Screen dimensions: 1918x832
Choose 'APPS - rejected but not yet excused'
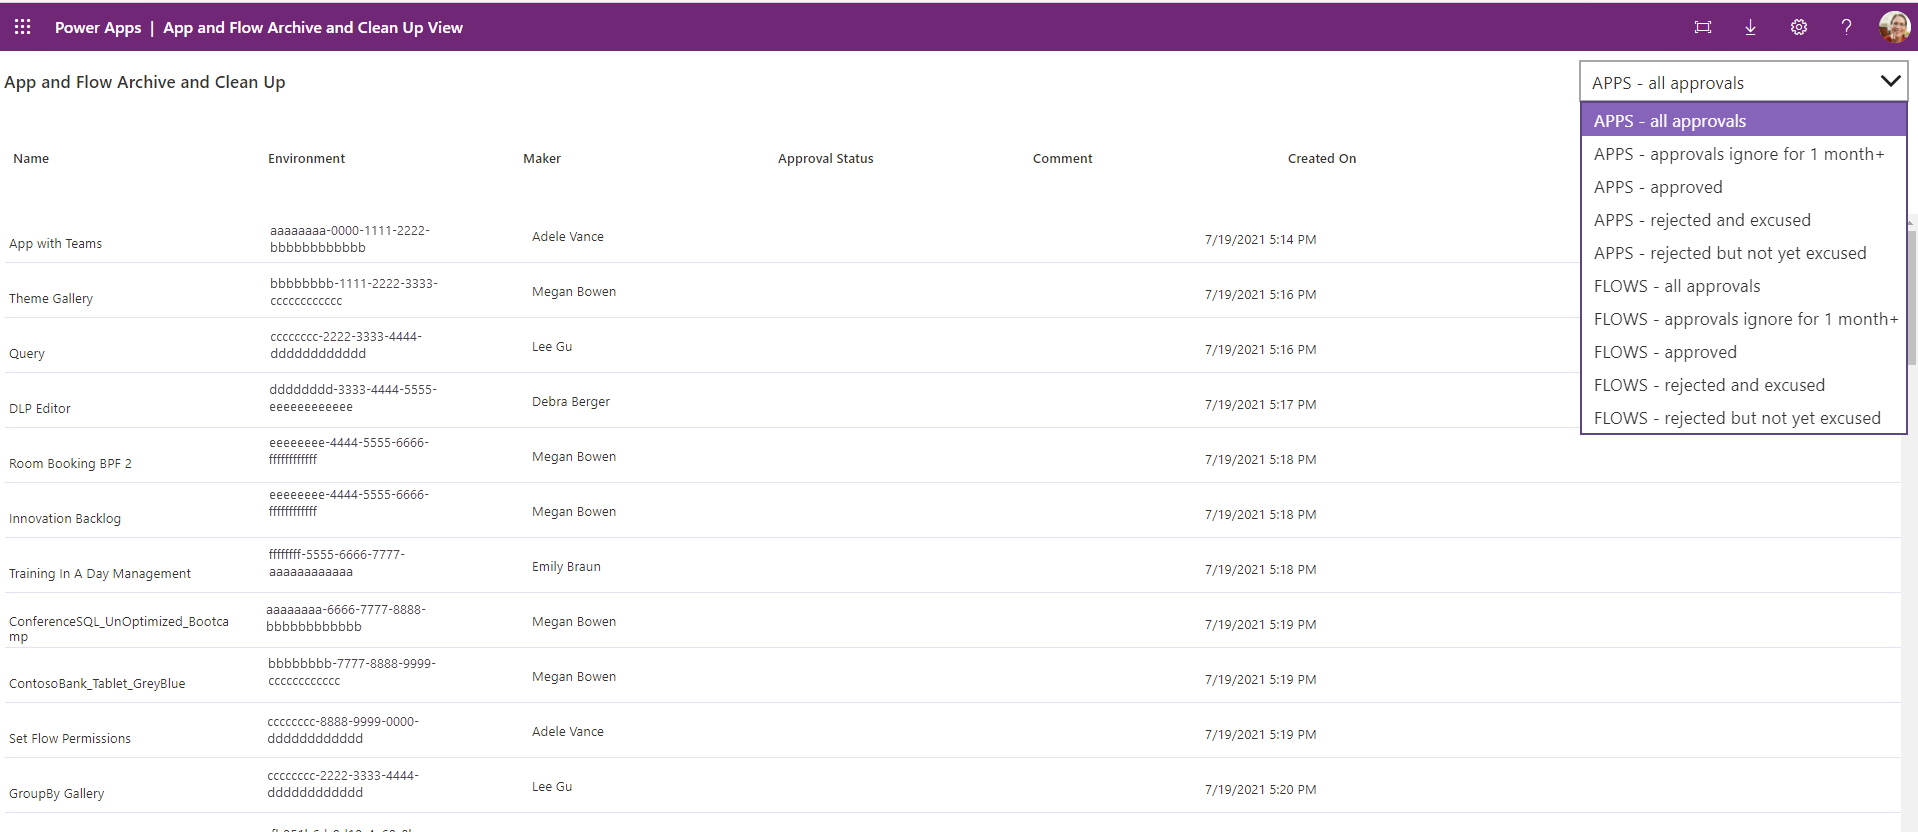[x=1730, y=253]
